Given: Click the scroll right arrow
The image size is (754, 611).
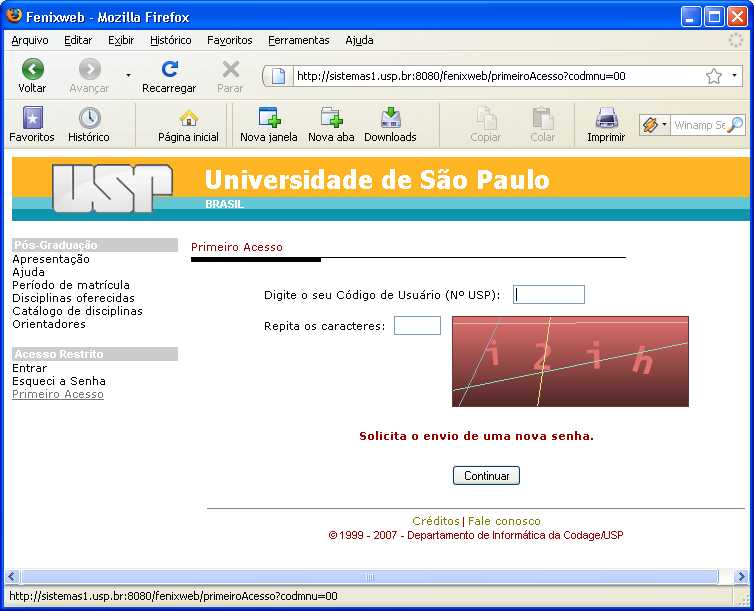Looking at the screenshot, I should (x=741, y=576).
